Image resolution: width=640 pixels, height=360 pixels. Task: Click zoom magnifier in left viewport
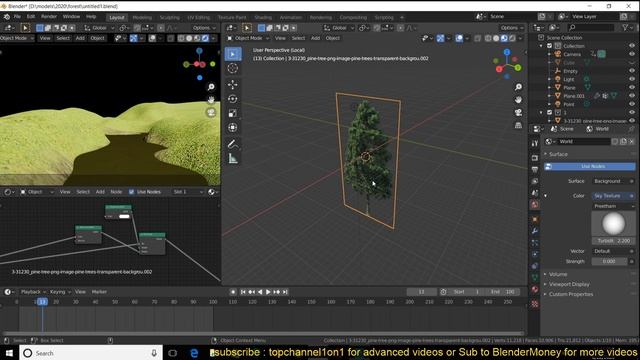point(211,87)
